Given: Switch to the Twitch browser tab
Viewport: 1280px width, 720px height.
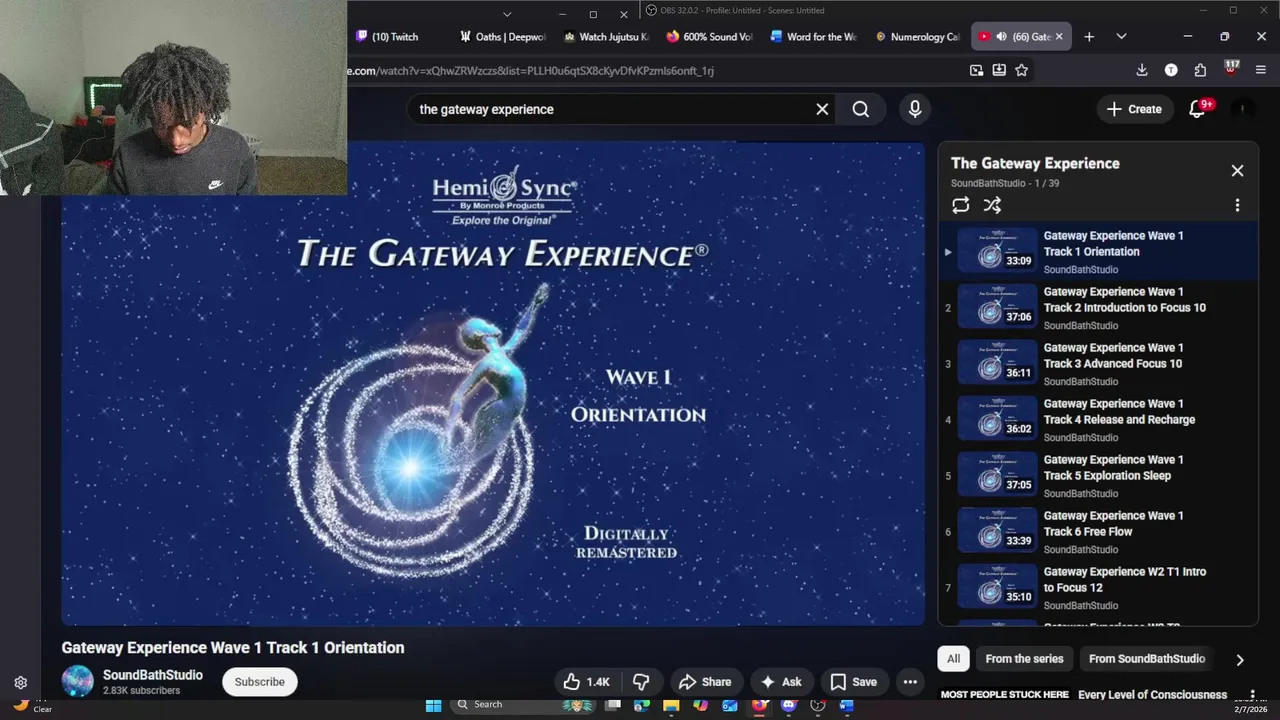Looking at the screenshot, I should click(x=395, y=37).
